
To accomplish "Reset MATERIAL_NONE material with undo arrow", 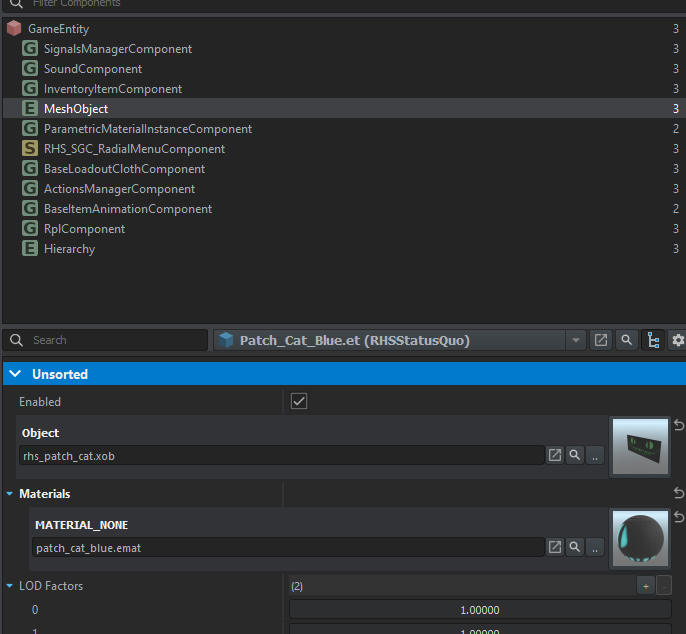I will pos(679,517).
